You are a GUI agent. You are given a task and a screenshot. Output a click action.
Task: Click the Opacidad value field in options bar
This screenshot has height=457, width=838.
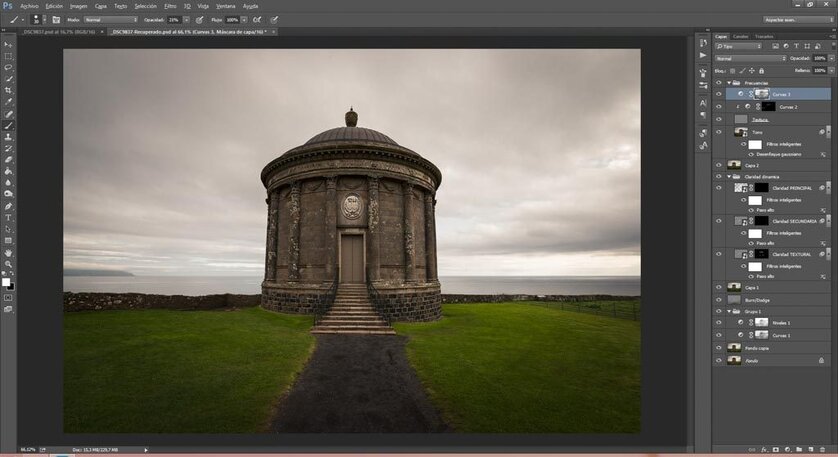176,19
